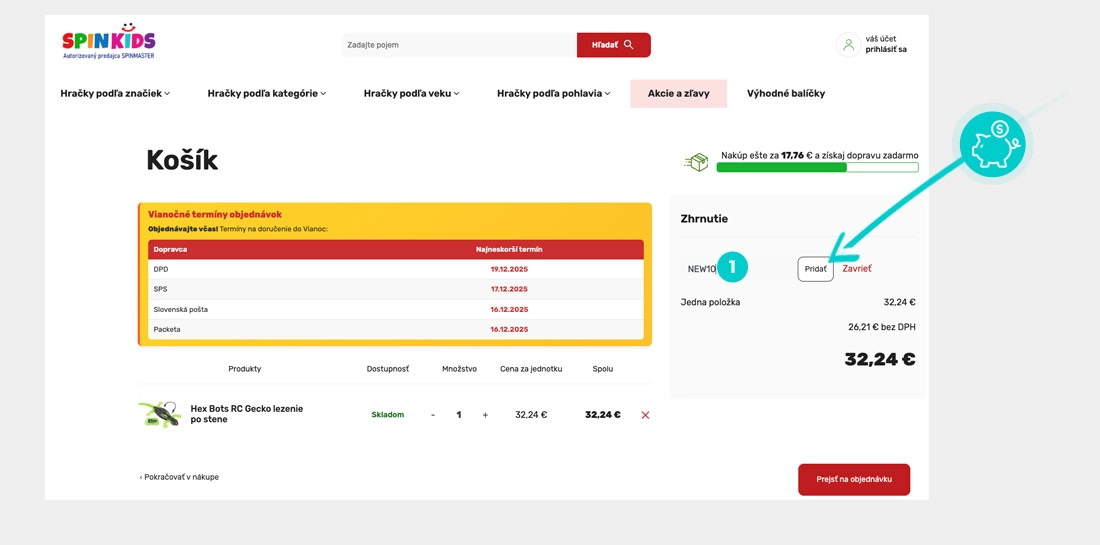
Task: Expand Hračky podľa kategórie menu
Action: pos(266,94)
